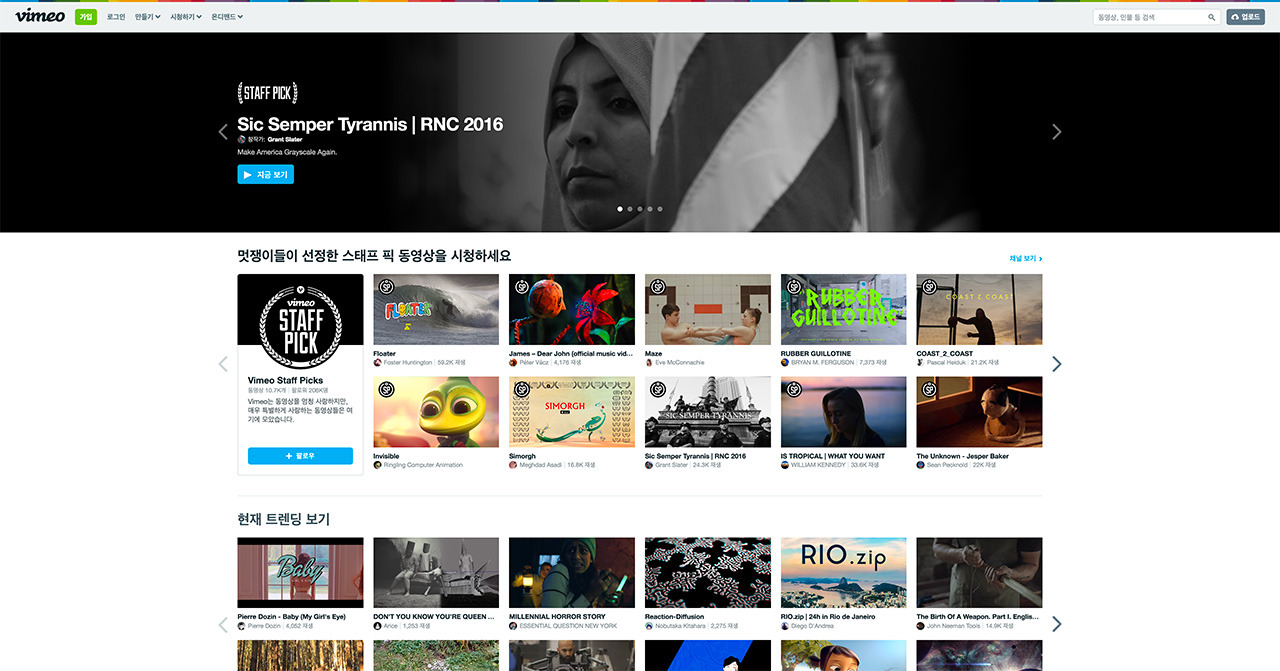Viewport: 1280px width, 671px height.
Task: Click the search magnifier icon
Action: (x=1212, y=17)
